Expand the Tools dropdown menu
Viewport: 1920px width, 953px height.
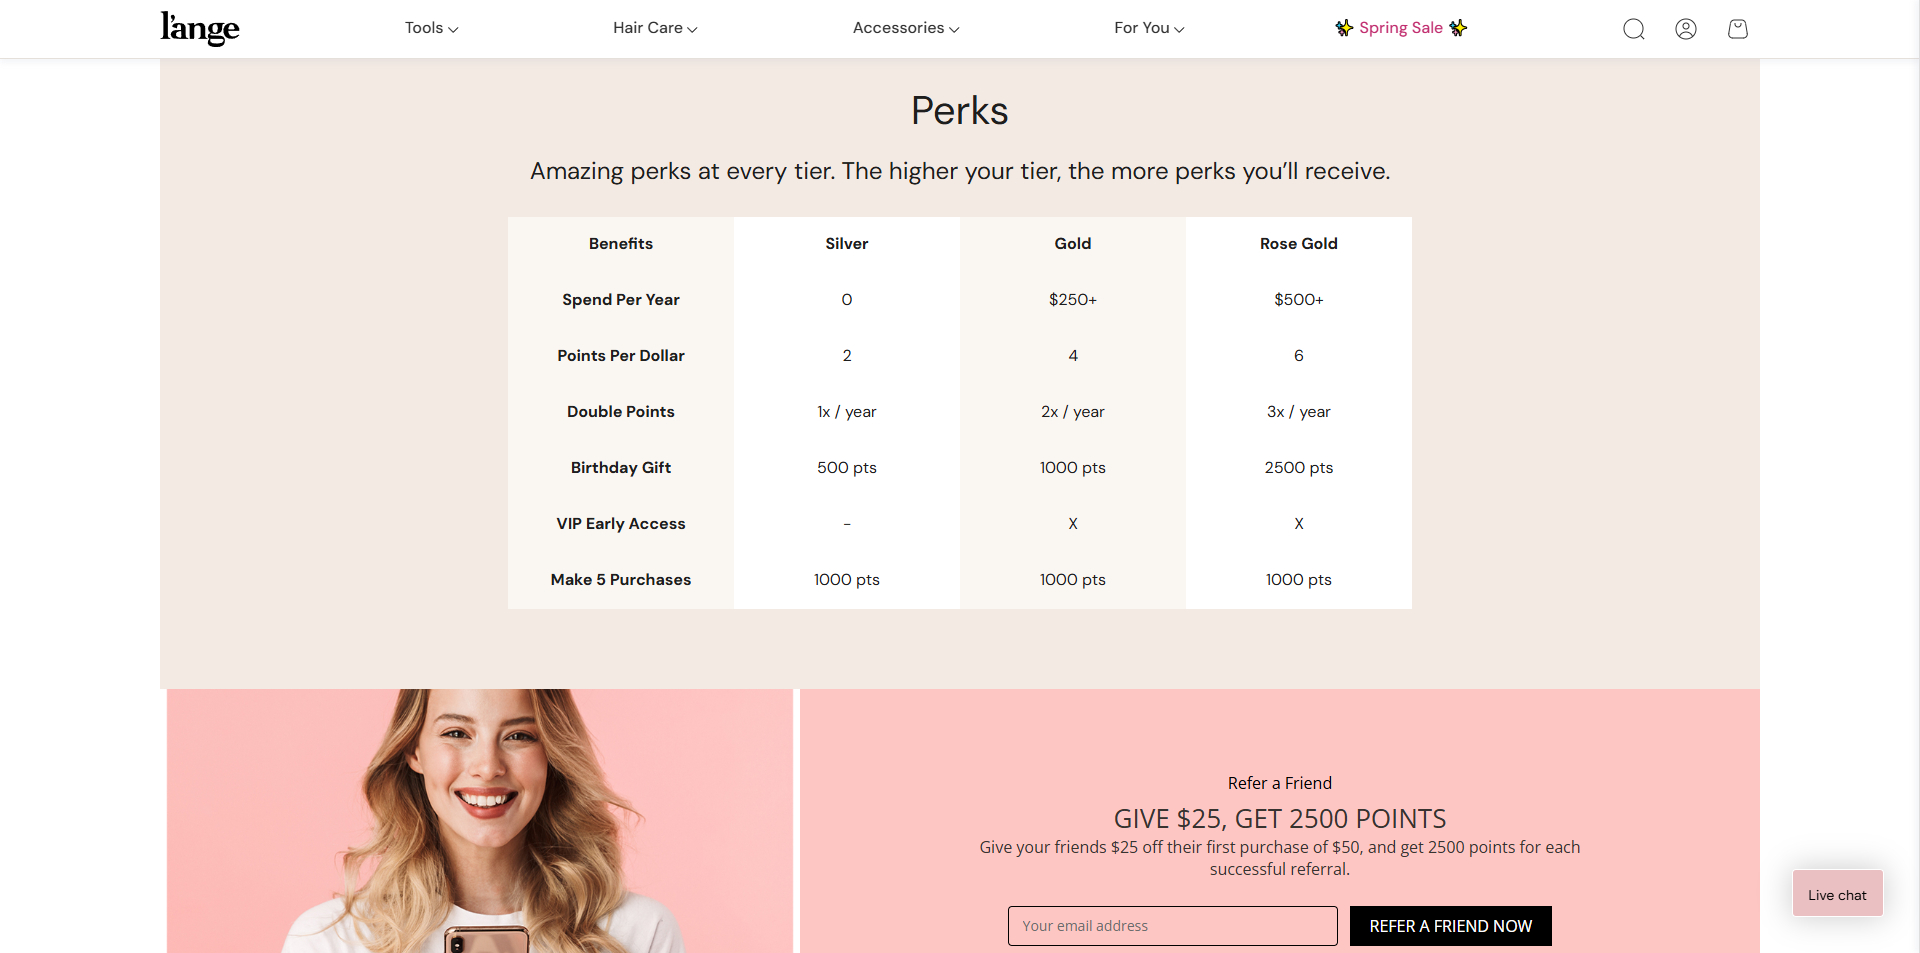[431, 28]
